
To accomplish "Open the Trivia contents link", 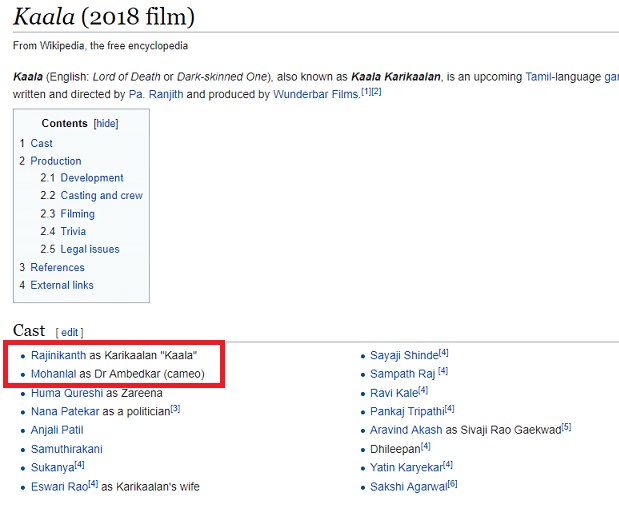I will pyautogui.click(x=73, y=231).
